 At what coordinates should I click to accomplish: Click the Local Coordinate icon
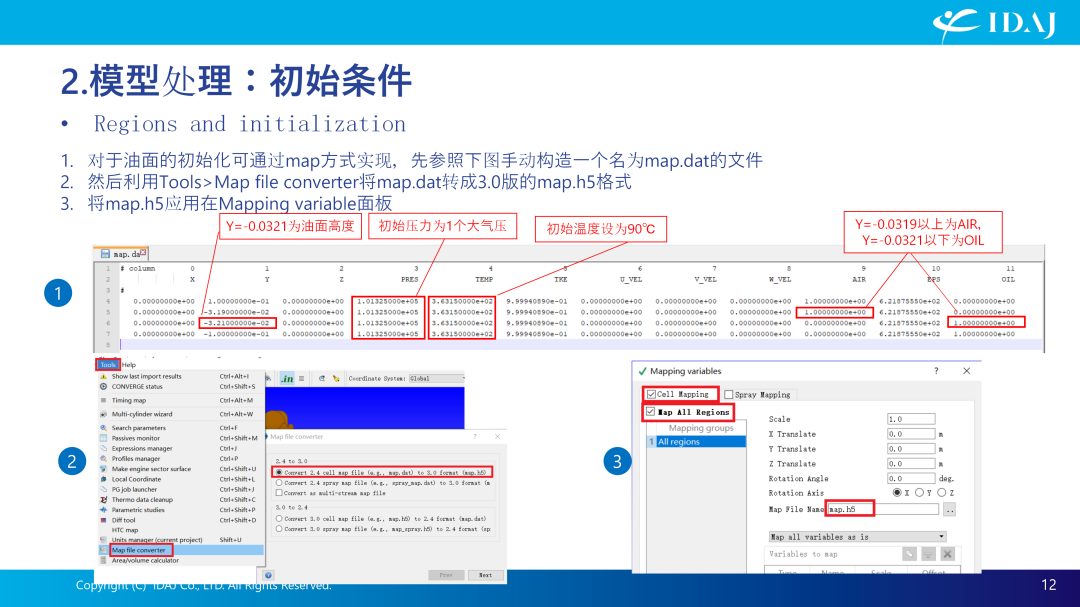103,480
